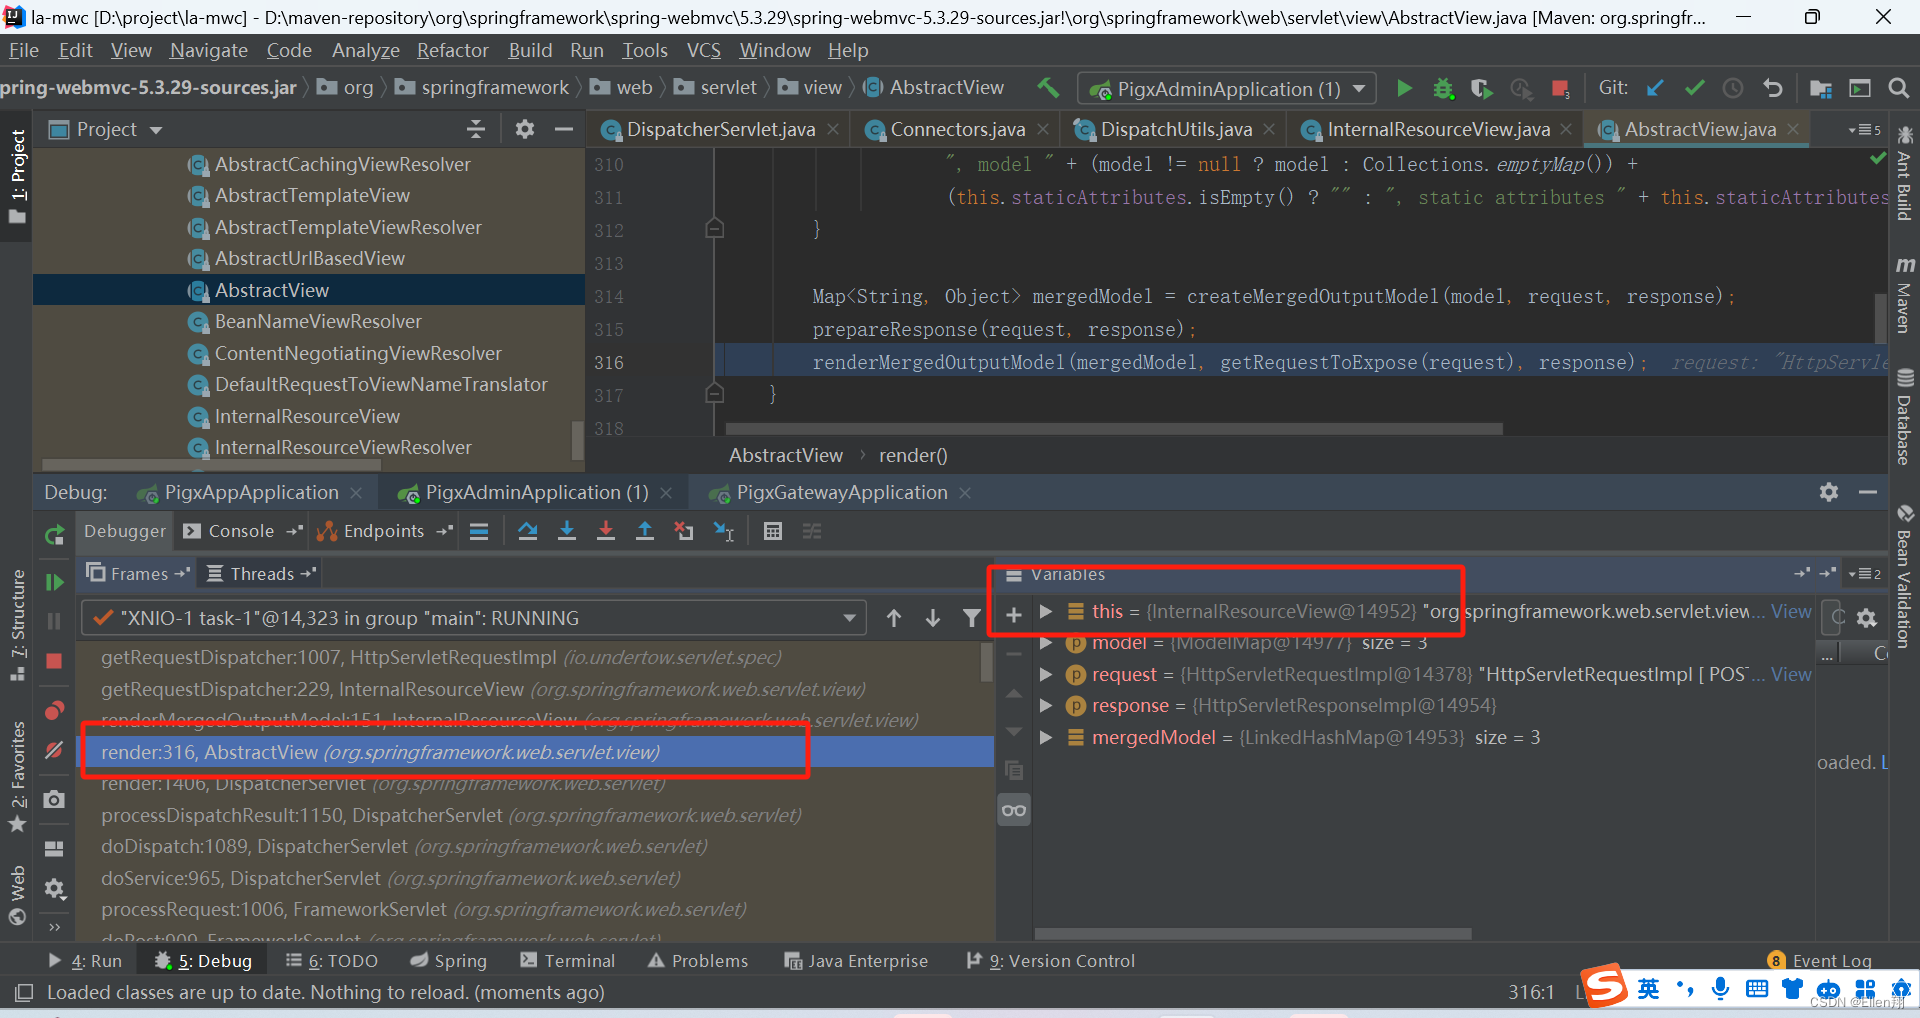Open debug panel settings gear

click(x=54, y=888)
